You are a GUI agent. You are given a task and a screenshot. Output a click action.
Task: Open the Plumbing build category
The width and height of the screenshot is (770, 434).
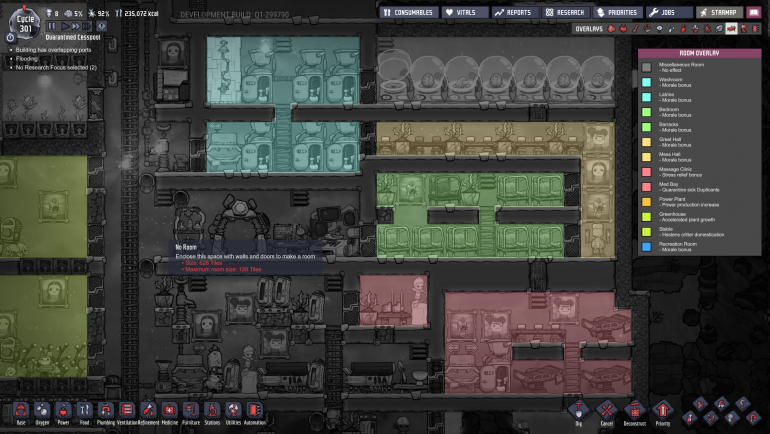click(106, 410)
